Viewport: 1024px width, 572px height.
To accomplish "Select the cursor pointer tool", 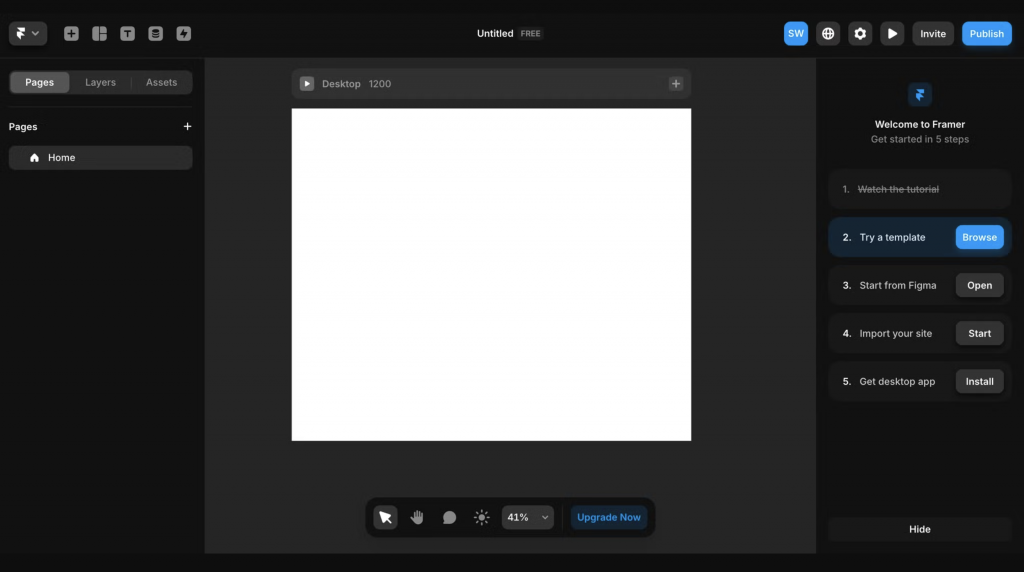I will [x=385, y=517].
